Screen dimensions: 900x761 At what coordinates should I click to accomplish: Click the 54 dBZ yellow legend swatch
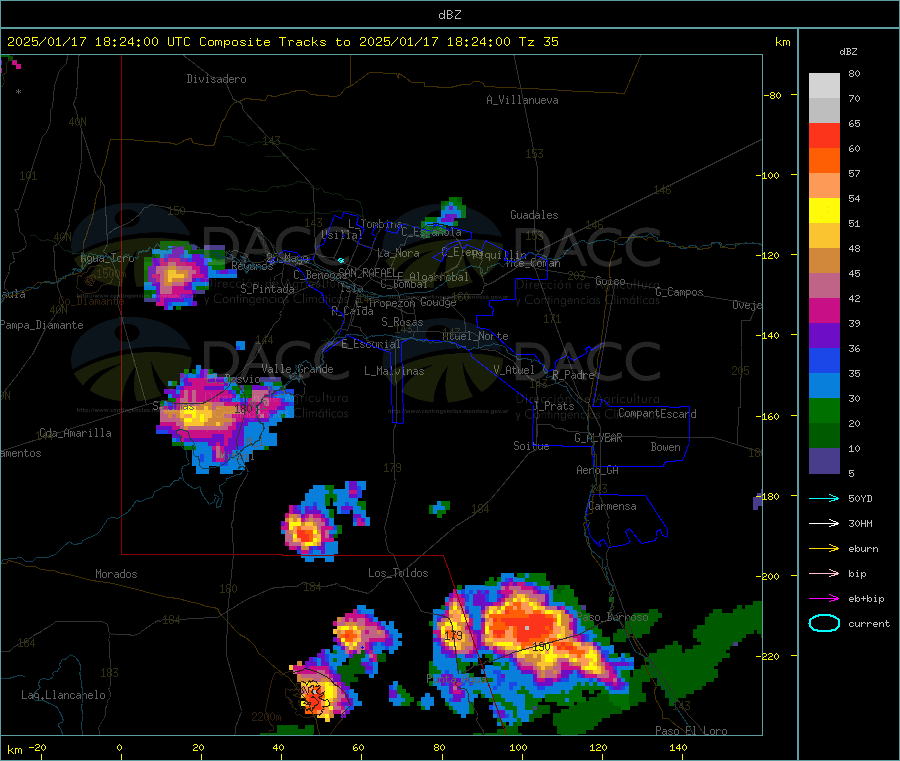tap(824, 211)
